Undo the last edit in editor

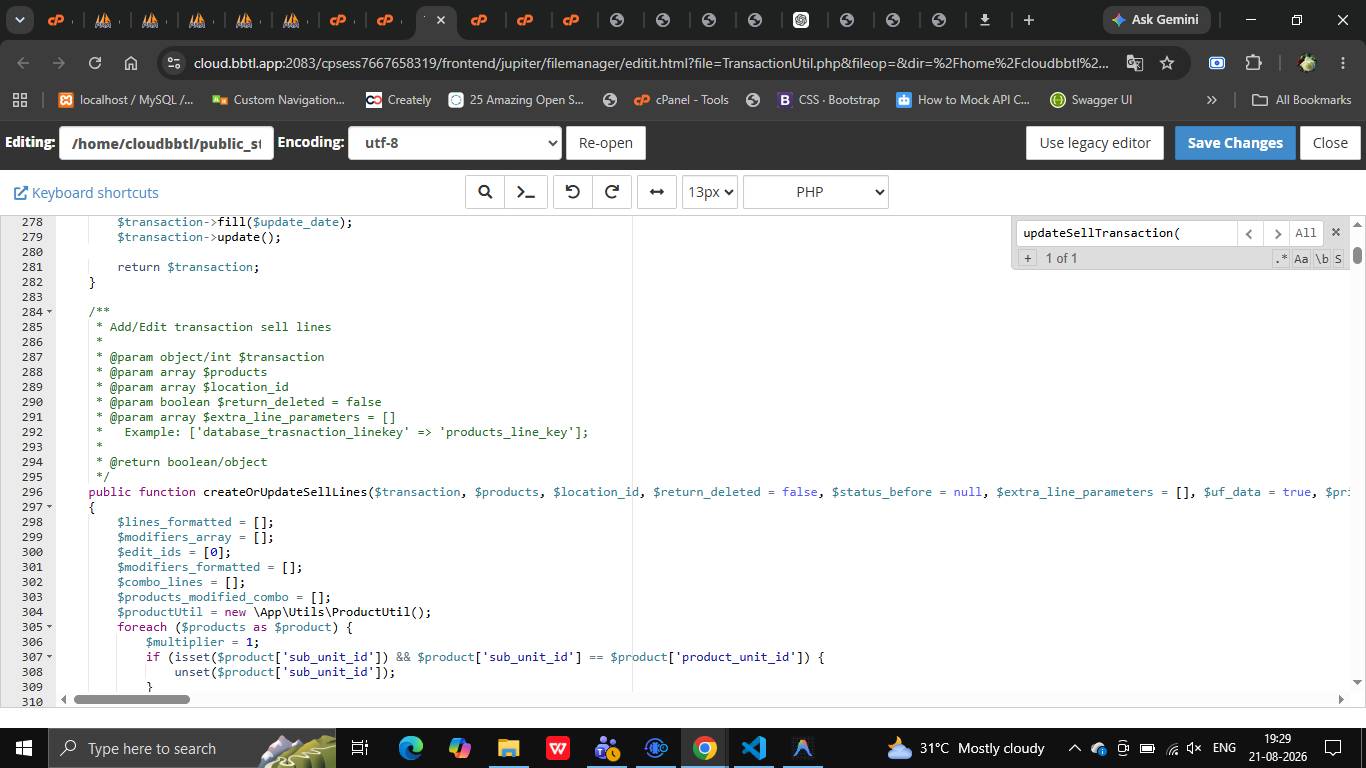(573, 192)
